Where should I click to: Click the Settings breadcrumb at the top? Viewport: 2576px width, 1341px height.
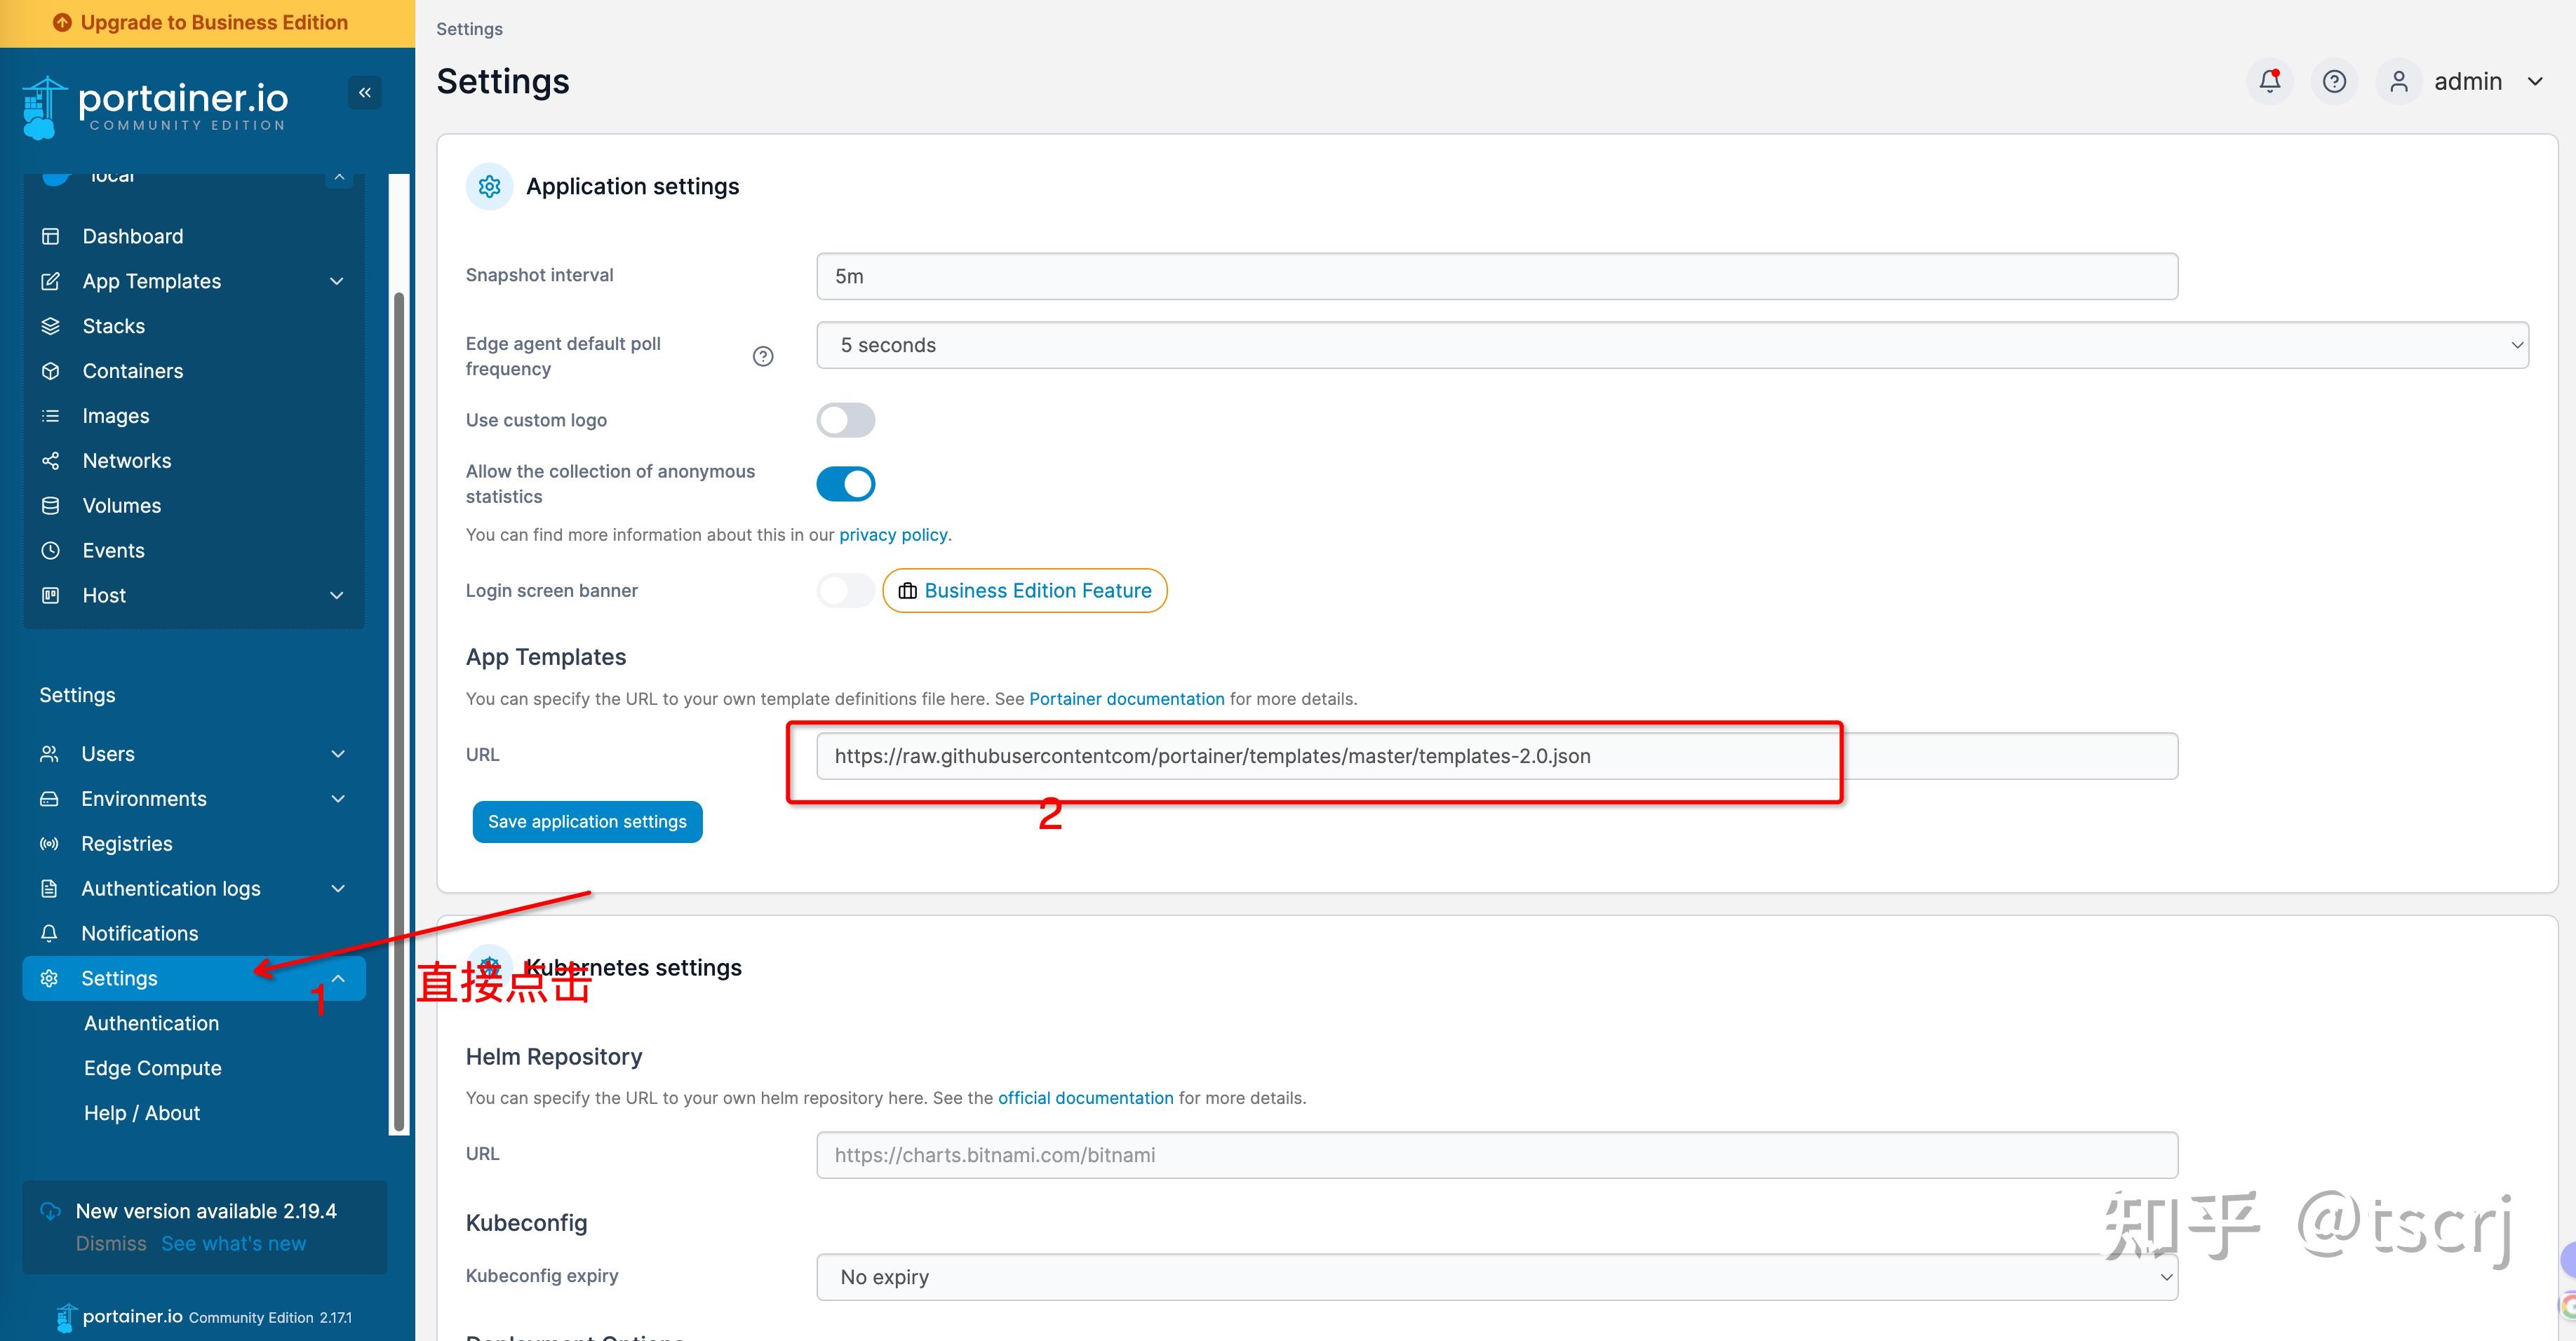click(x=469, y=29)
